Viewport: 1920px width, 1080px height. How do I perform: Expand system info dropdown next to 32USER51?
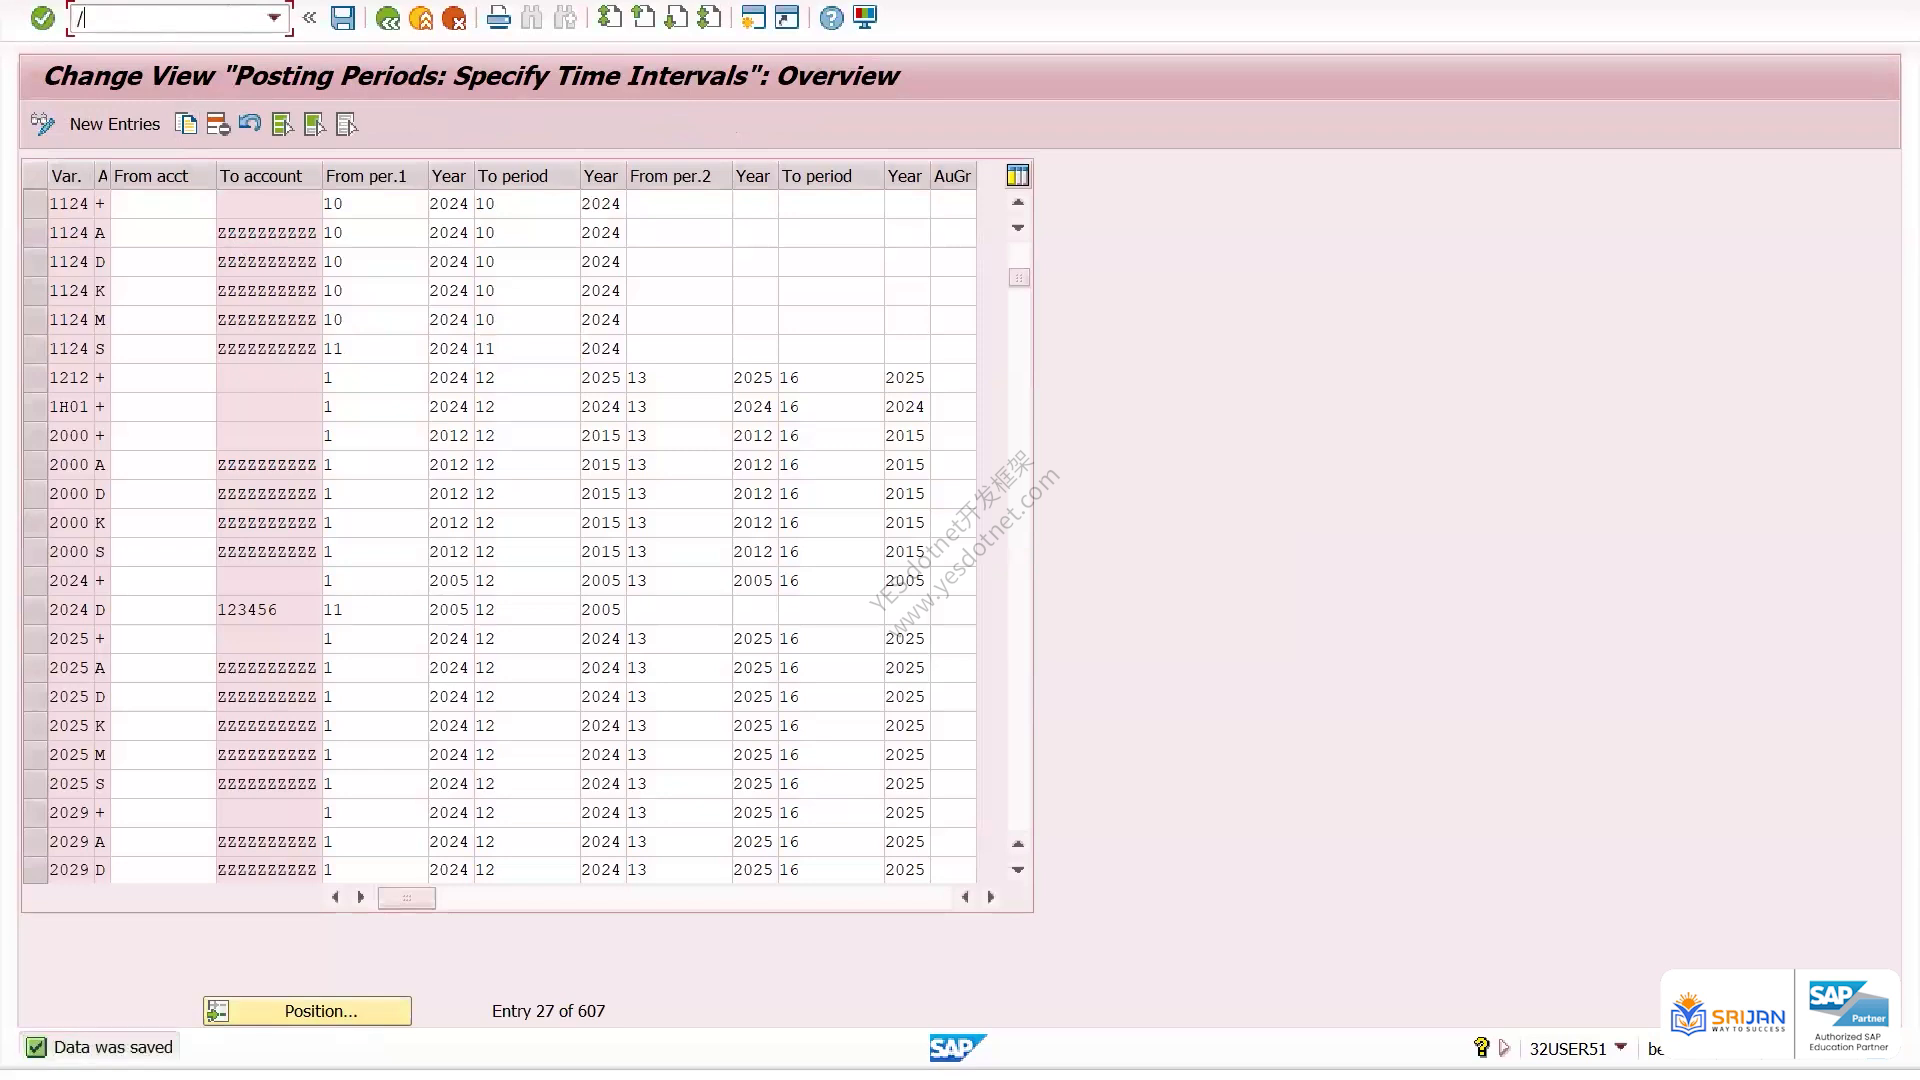1621,1047
